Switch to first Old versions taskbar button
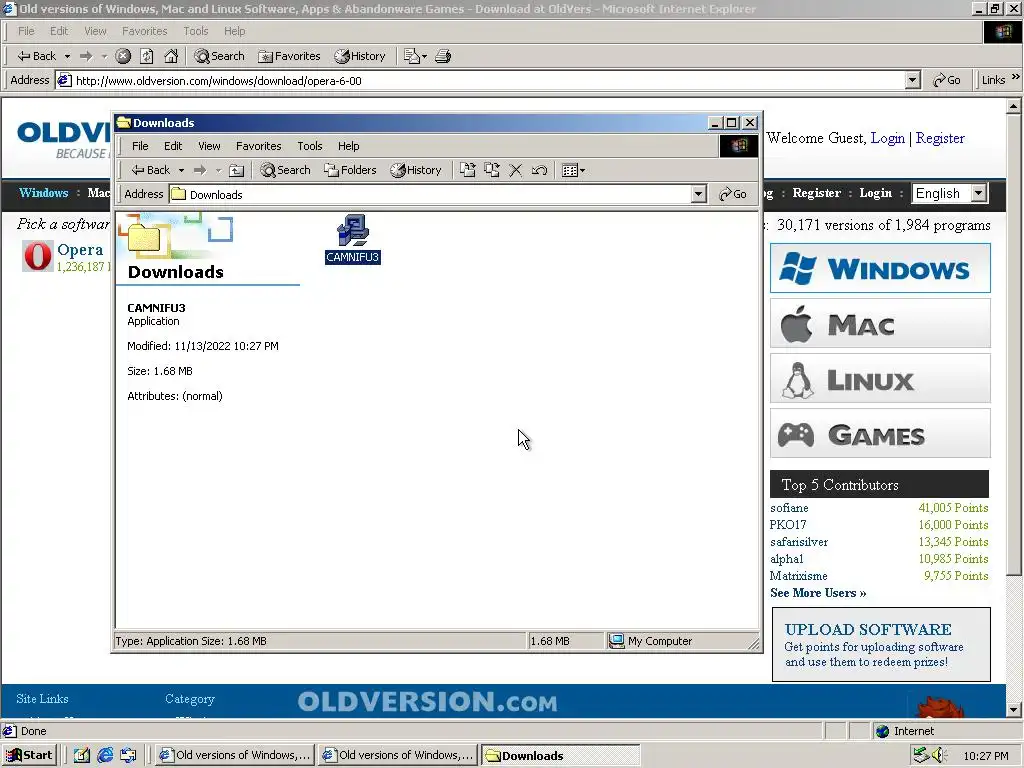Image resolution: width=1024 pixels, height=768 pixels. (235, 755)
